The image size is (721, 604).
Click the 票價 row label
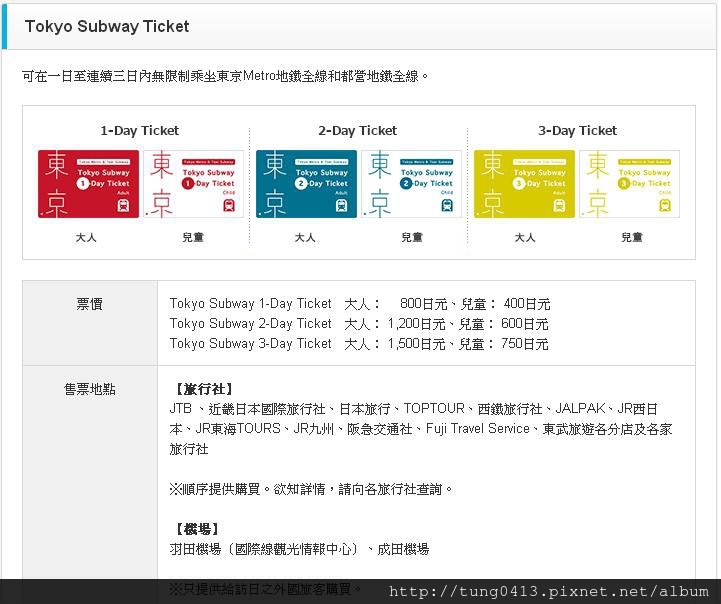[x=89, y=304]
